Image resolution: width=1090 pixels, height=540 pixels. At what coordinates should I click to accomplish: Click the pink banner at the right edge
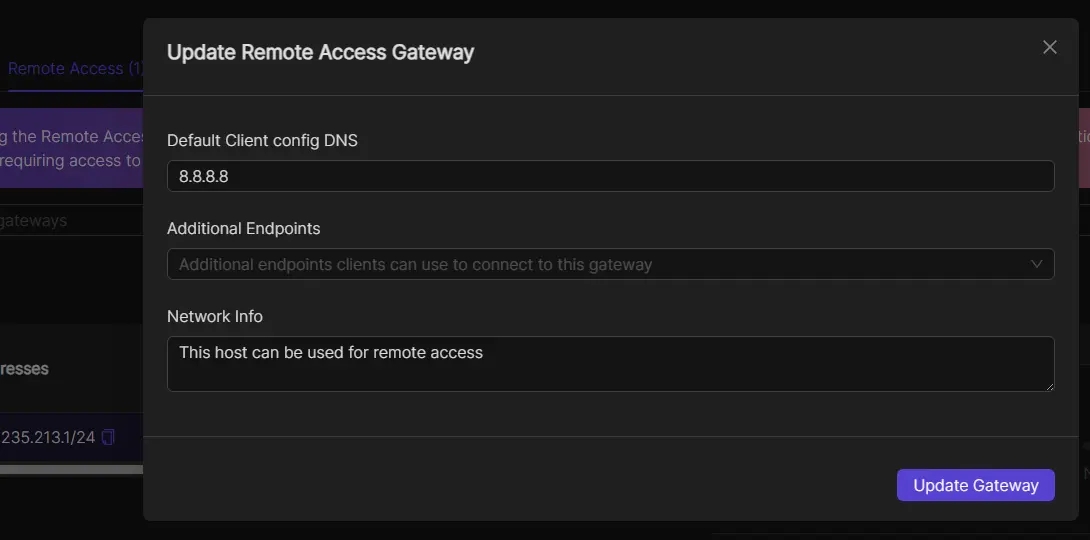tap(1084, 148)
